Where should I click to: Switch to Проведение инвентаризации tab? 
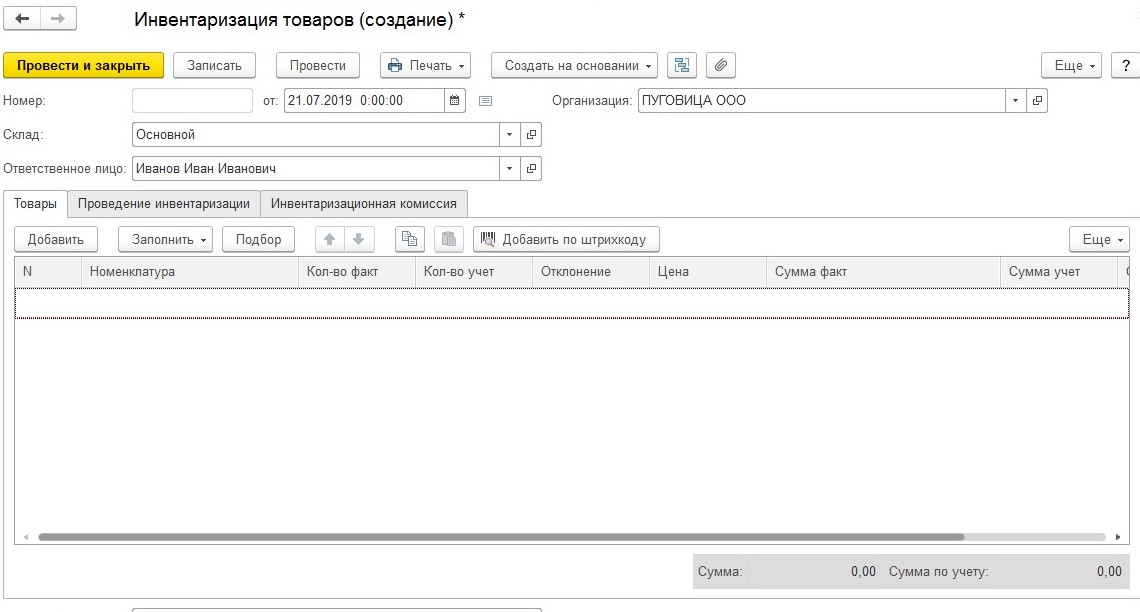(x=164, y=203)
